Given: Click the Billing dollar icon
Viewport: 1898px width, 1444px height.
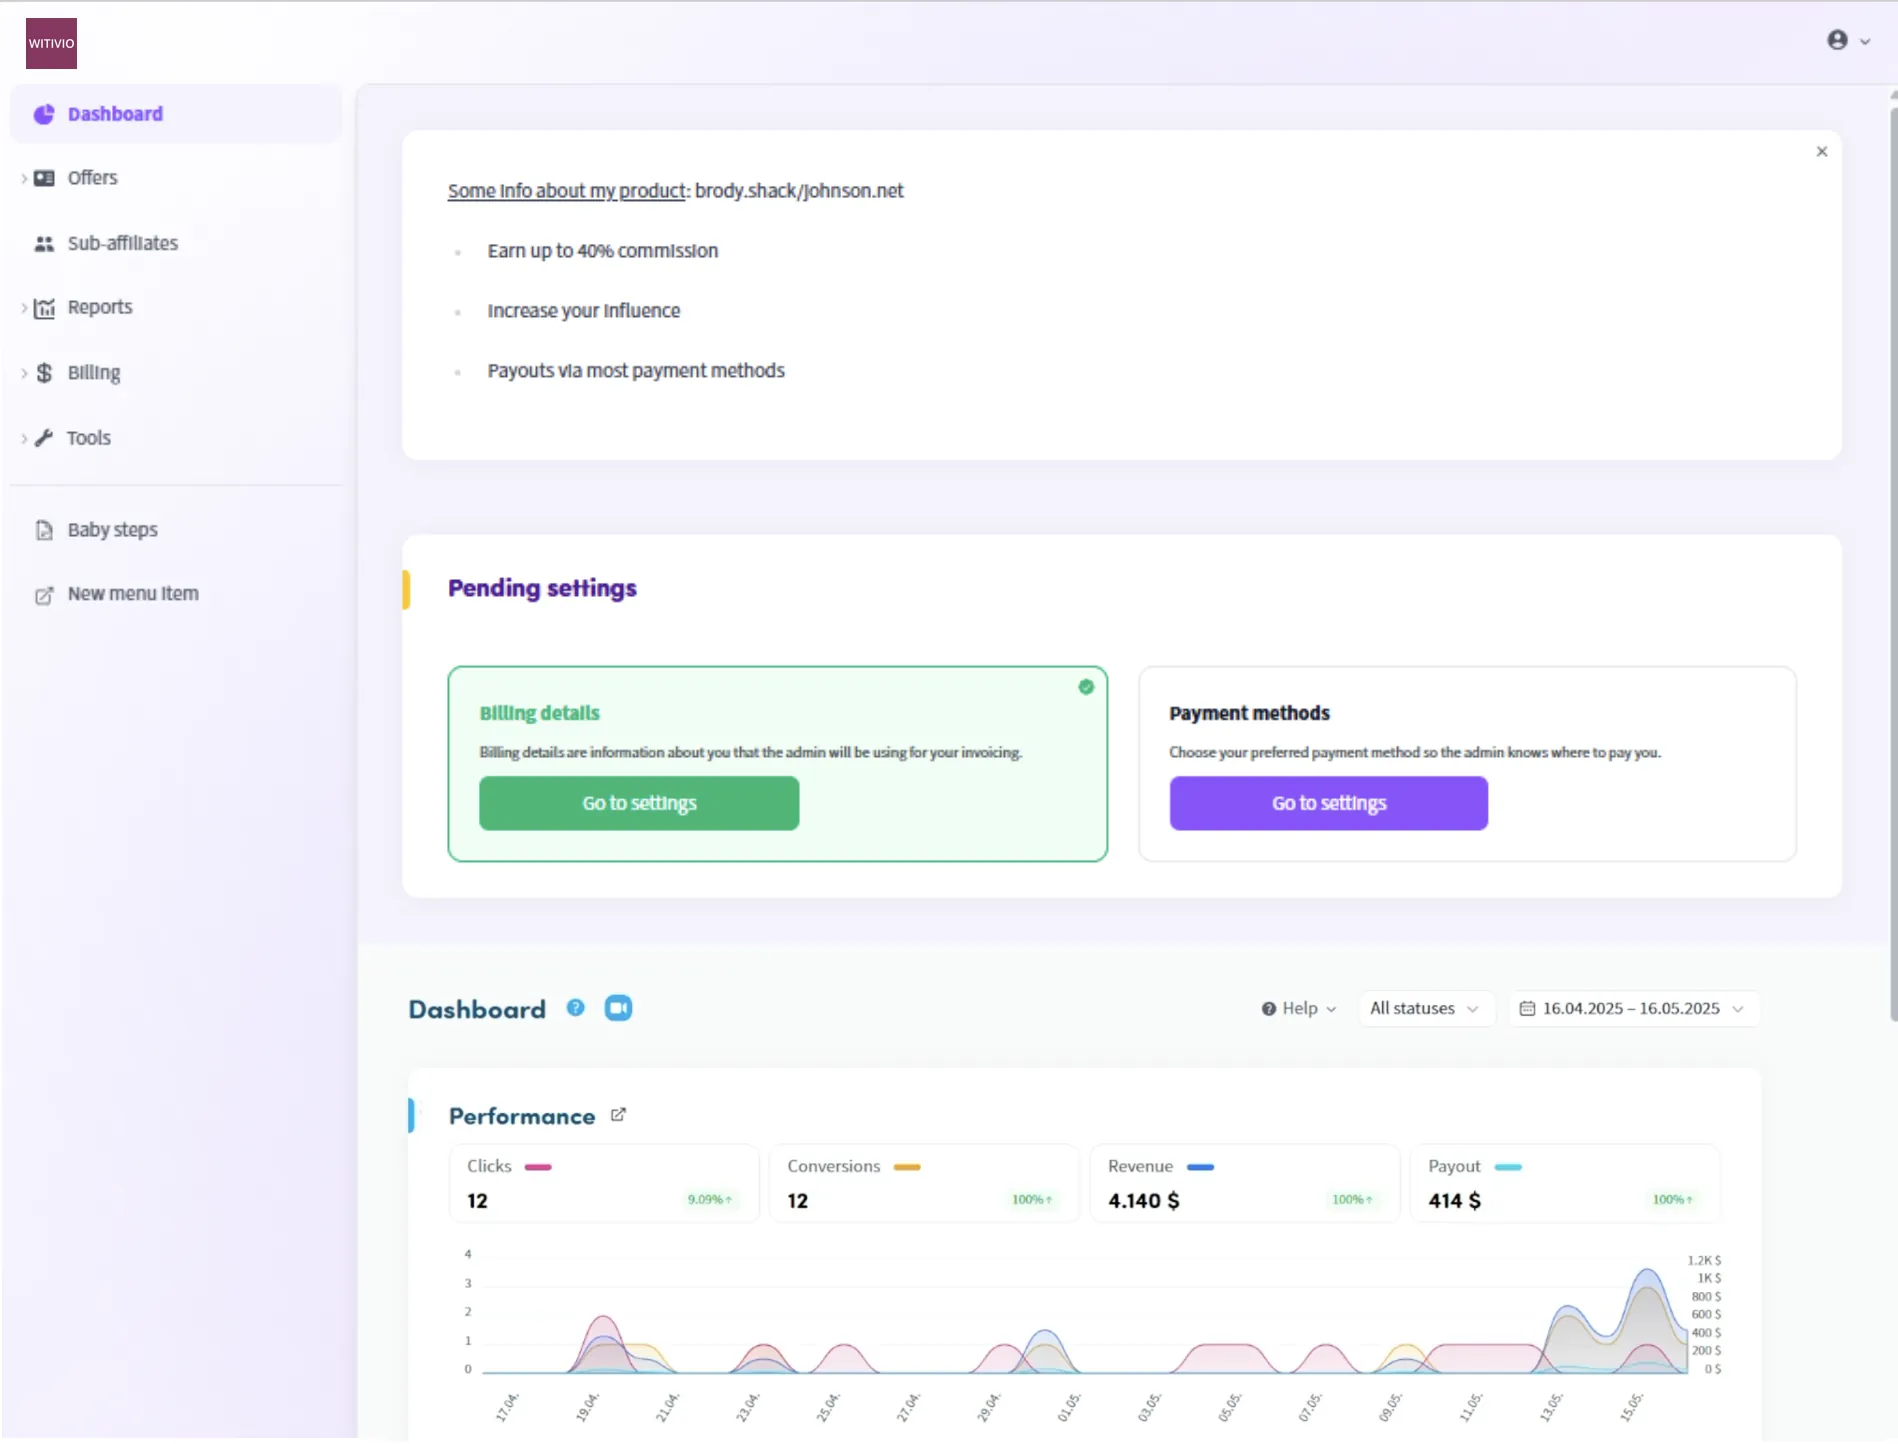Looking at the screenshot, I should [44, 373].
